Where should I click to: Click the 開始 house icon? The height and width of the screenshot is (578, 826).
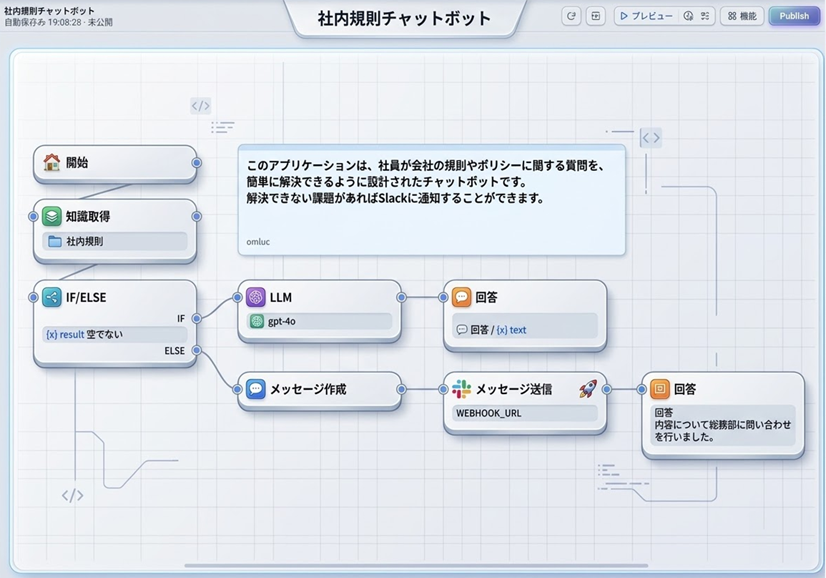click(52, 162)
